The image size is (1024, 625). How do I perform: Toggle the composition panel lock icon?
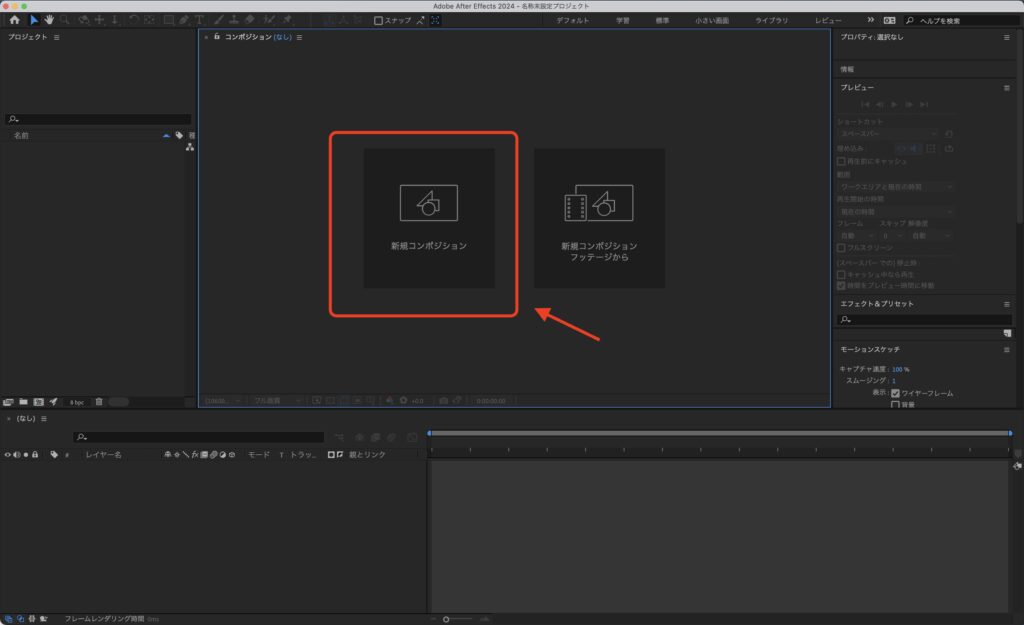[217, 37]
